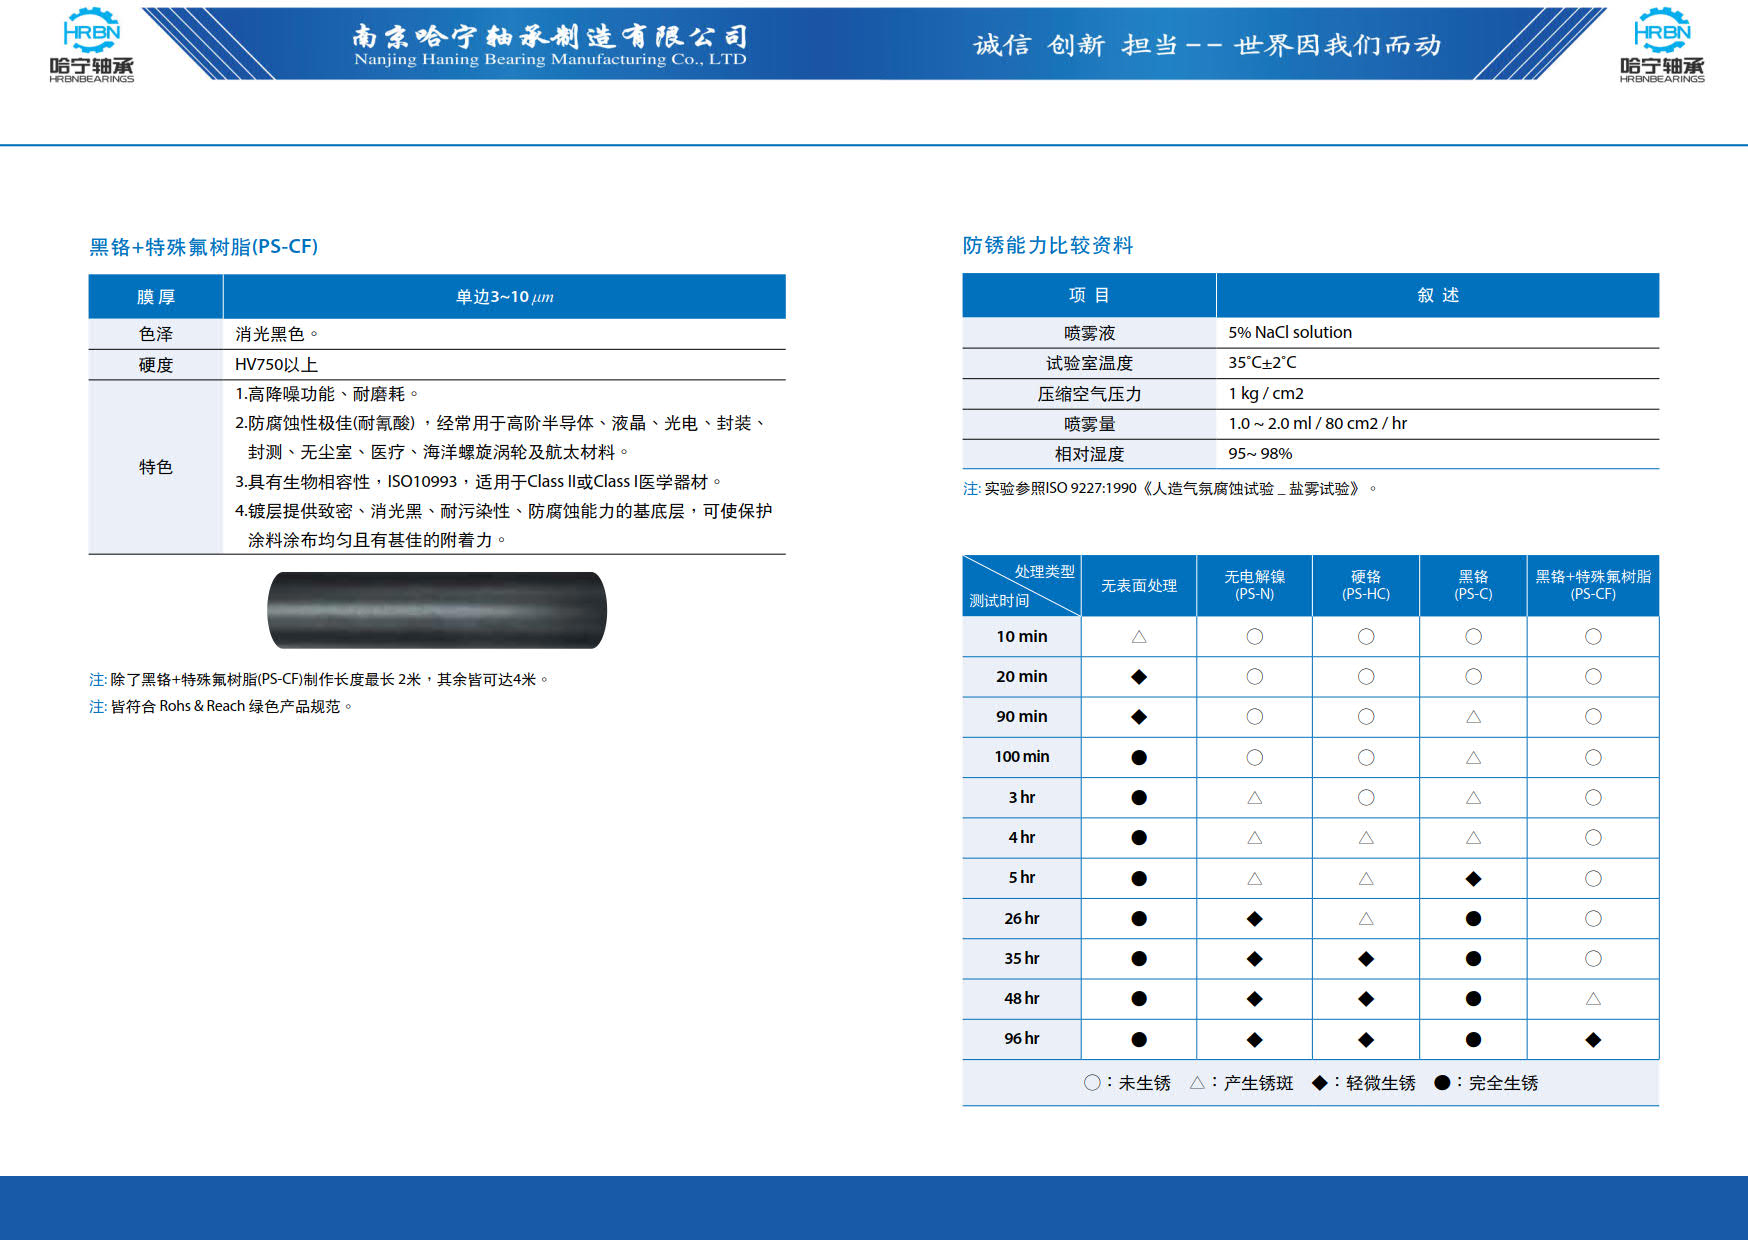Click the hollow circle in 10 min row under 硬铬 (PS-HC)
The height and width of the screenshot is (1240, 1748).
[x=1366, y=636]
